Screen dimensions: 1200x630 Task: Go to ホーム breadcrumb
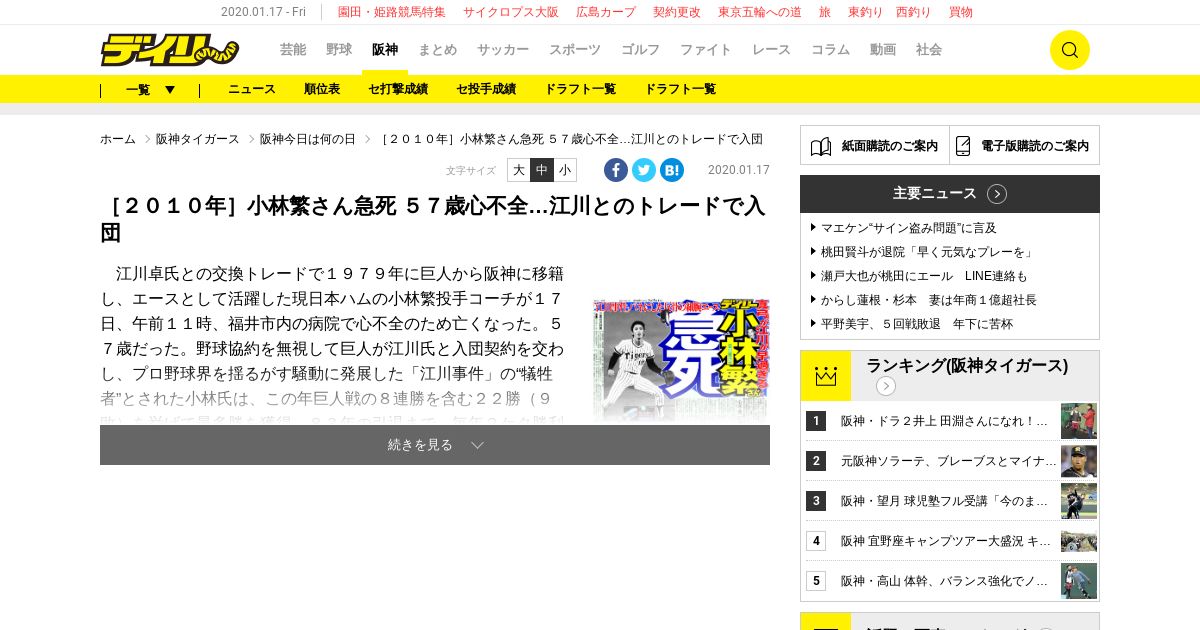click(118, 139)
